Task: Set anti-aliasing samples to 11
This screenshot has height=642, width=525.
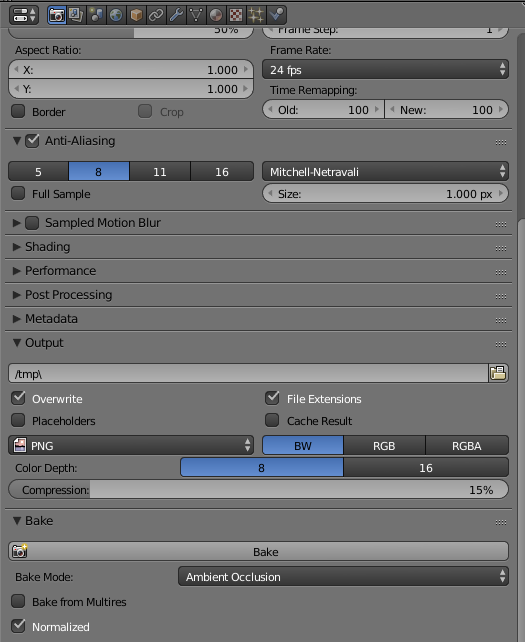Action: 160,172
